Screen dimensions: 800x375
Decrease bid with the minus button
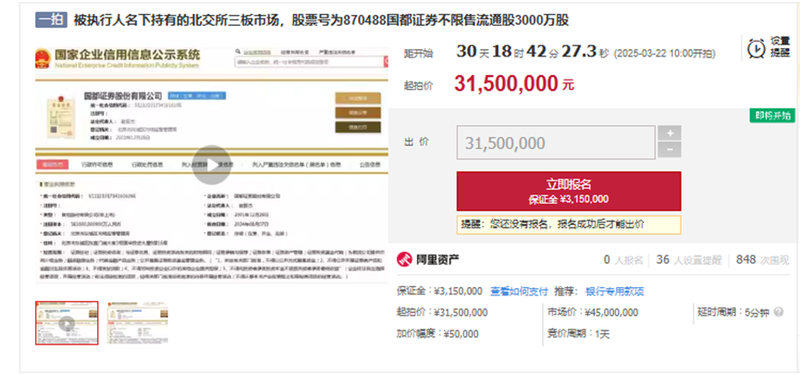point(669,150)
